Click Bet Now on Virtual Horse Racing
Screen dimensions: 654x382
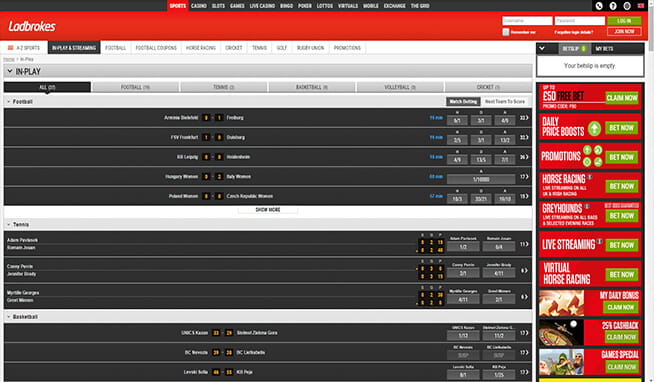click(x=621, y=274)
